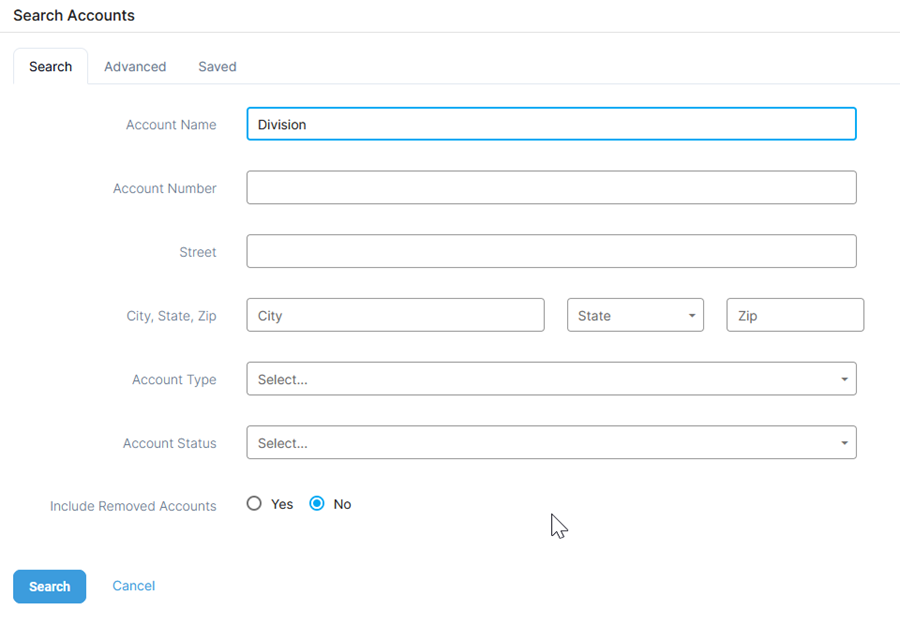The height and width of the screenshot is (625, 900).
Task: Choose the No radio button
Action: (317, 504)
